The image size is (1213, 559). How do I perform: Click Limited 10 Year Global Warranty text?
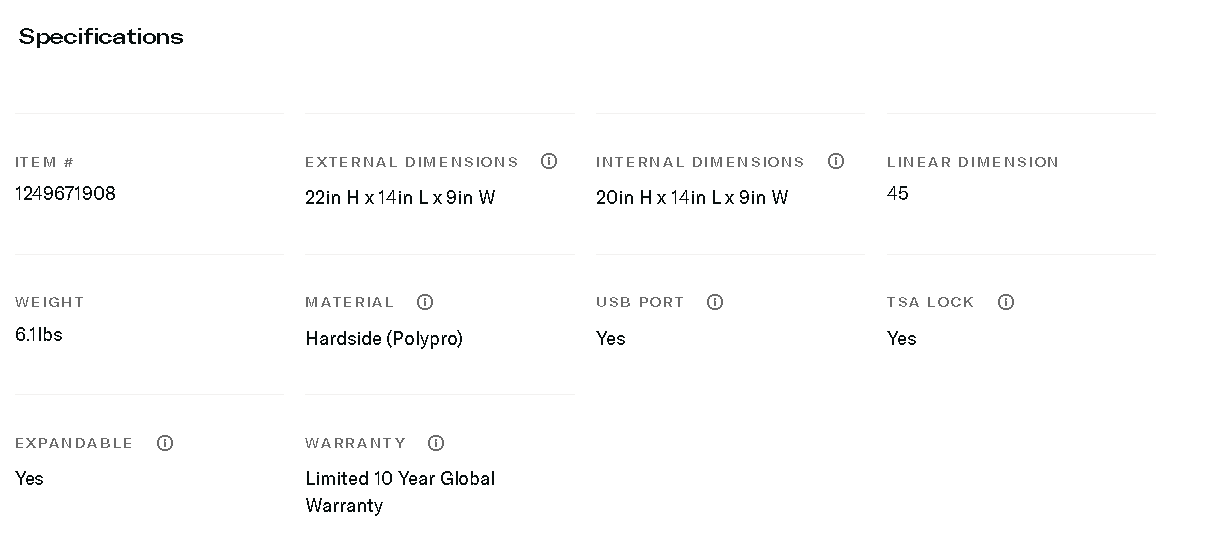click(400, 492)
